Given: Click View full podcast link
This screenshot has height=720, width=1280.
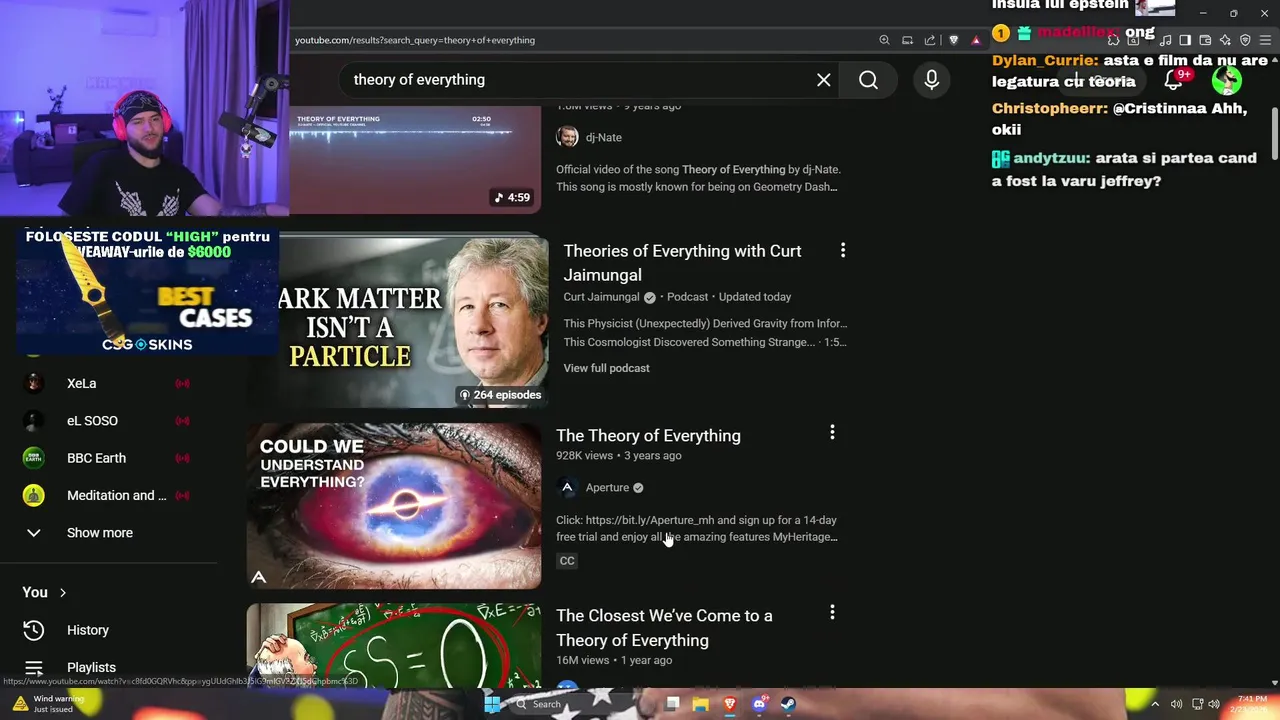Looking at the screenshot, I should click(x=606, y=368).
